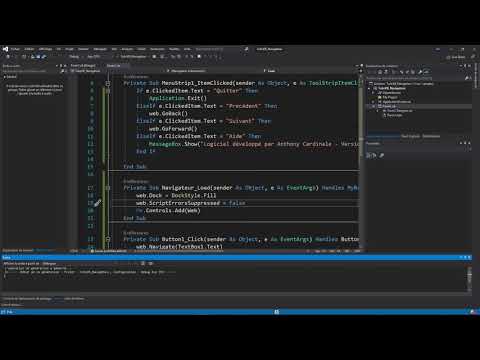The image size is (480, 360).
Task: Click the Solution Explorer Home icon
Action: (380, 72)
